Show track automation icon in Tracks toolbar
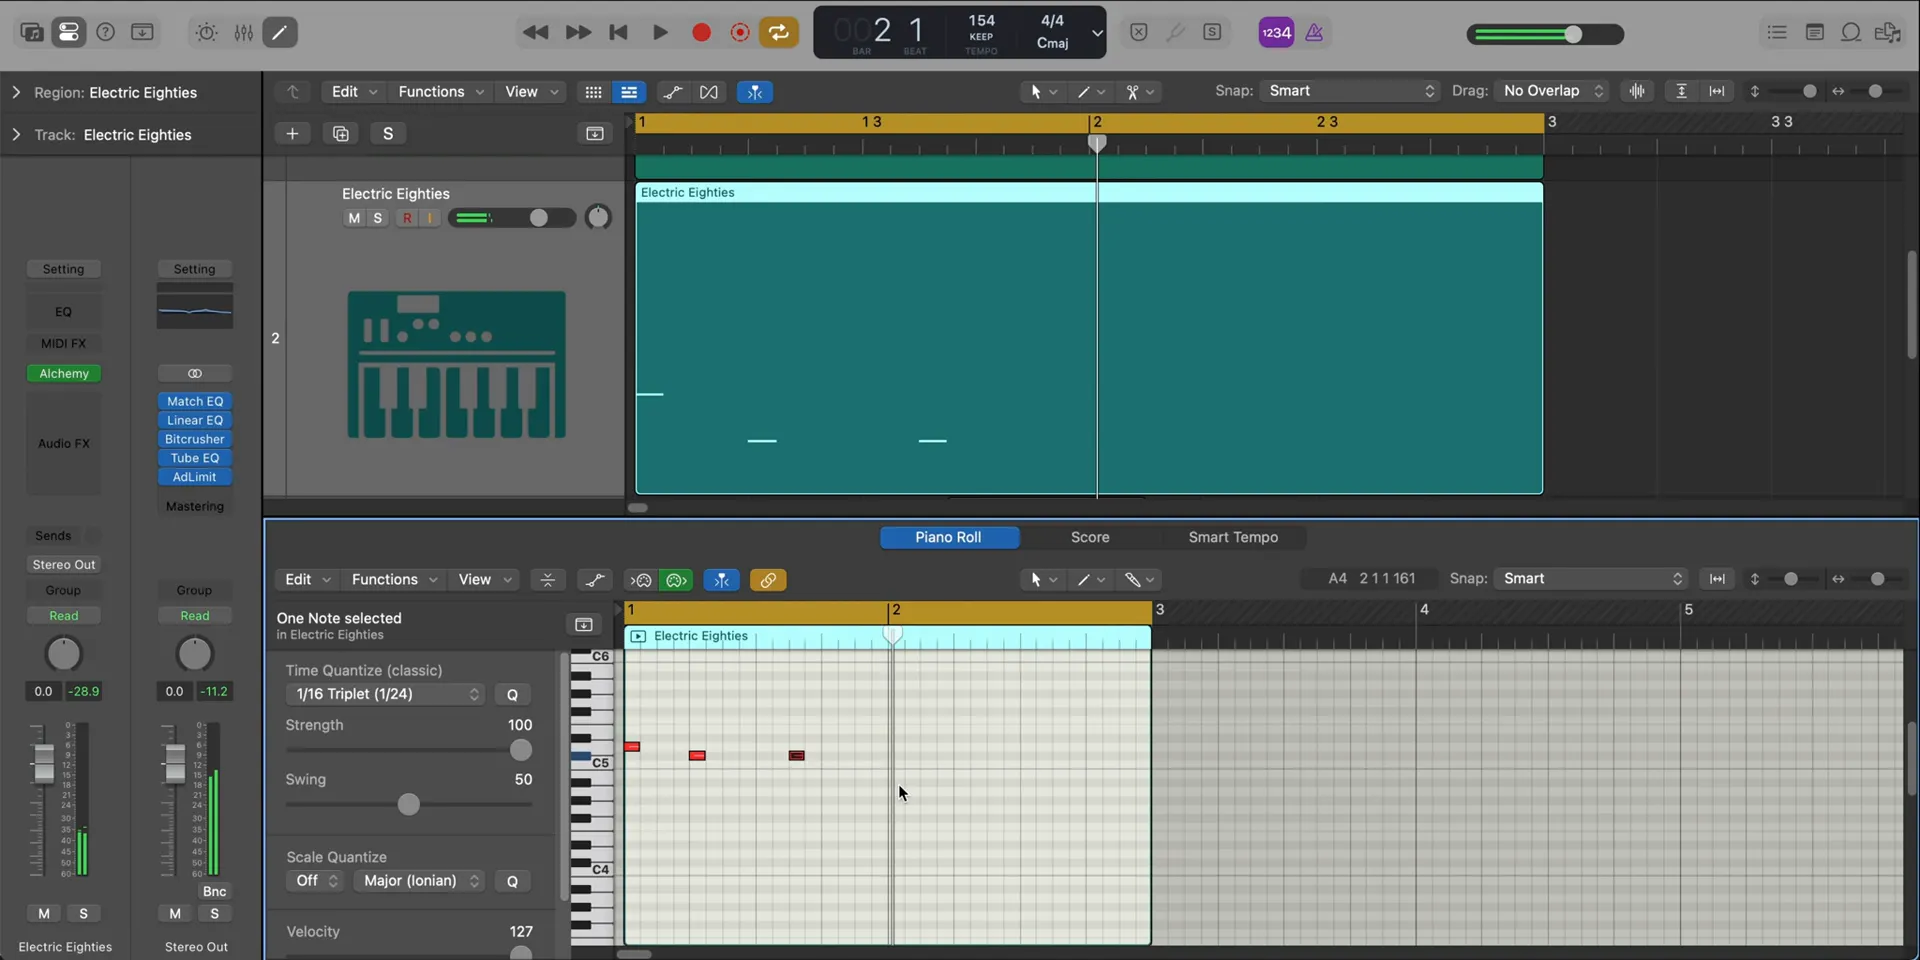1920x960 pixels. [x=673, y=92]
